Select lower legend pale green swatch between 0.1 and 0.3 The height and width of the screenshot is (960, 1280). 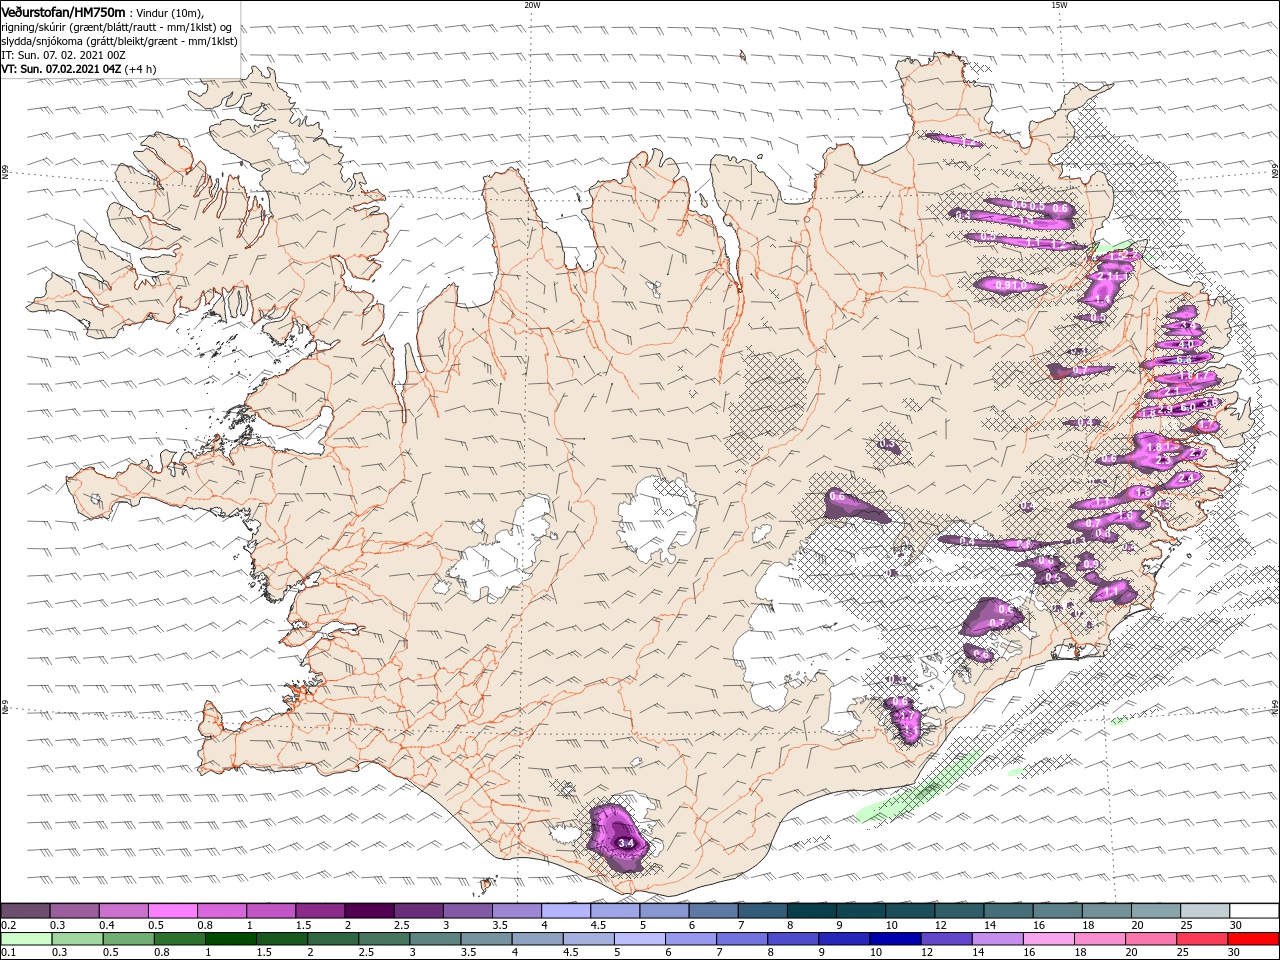point(25,939)
